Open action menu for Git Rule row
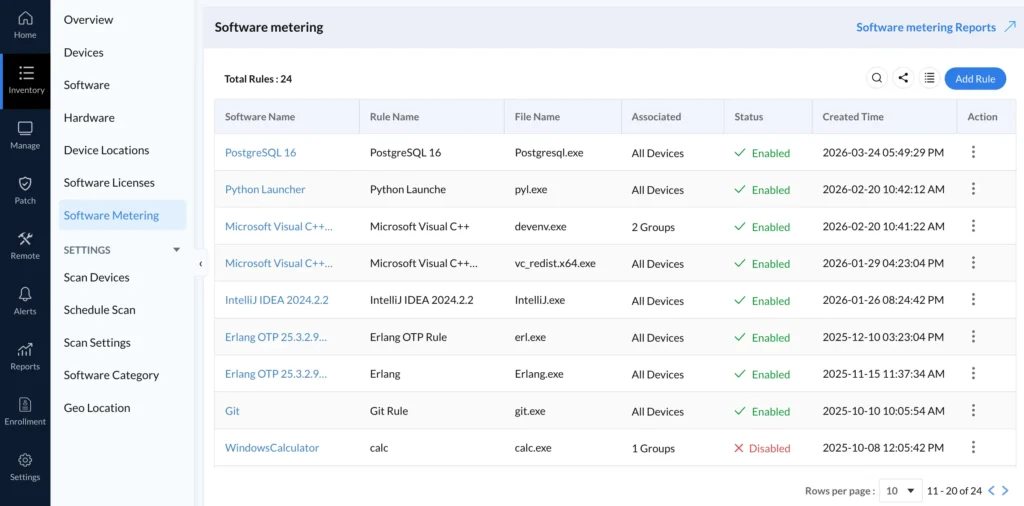Image resolution: width=1024 pixels, height=506 pixels. pos(973,410)
